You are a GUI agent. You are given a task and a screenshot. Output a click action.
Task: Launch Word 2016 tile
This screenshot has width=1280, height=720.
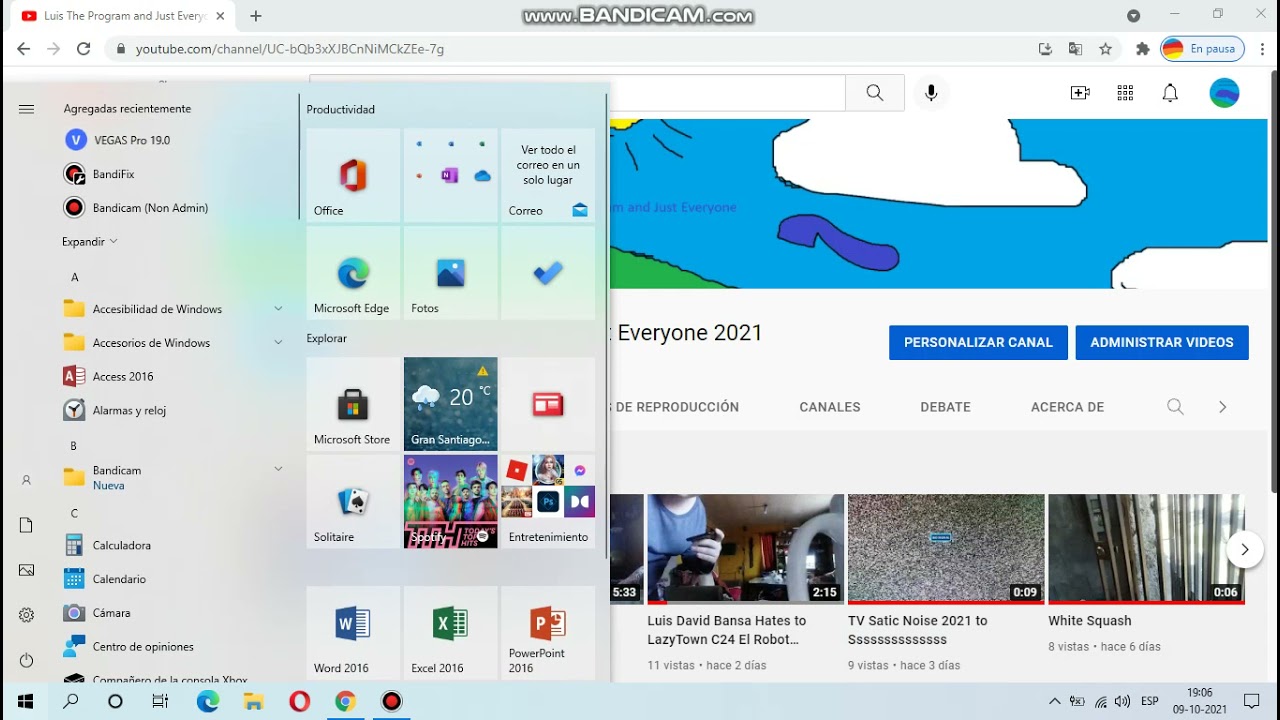click(x=353, y=633)
